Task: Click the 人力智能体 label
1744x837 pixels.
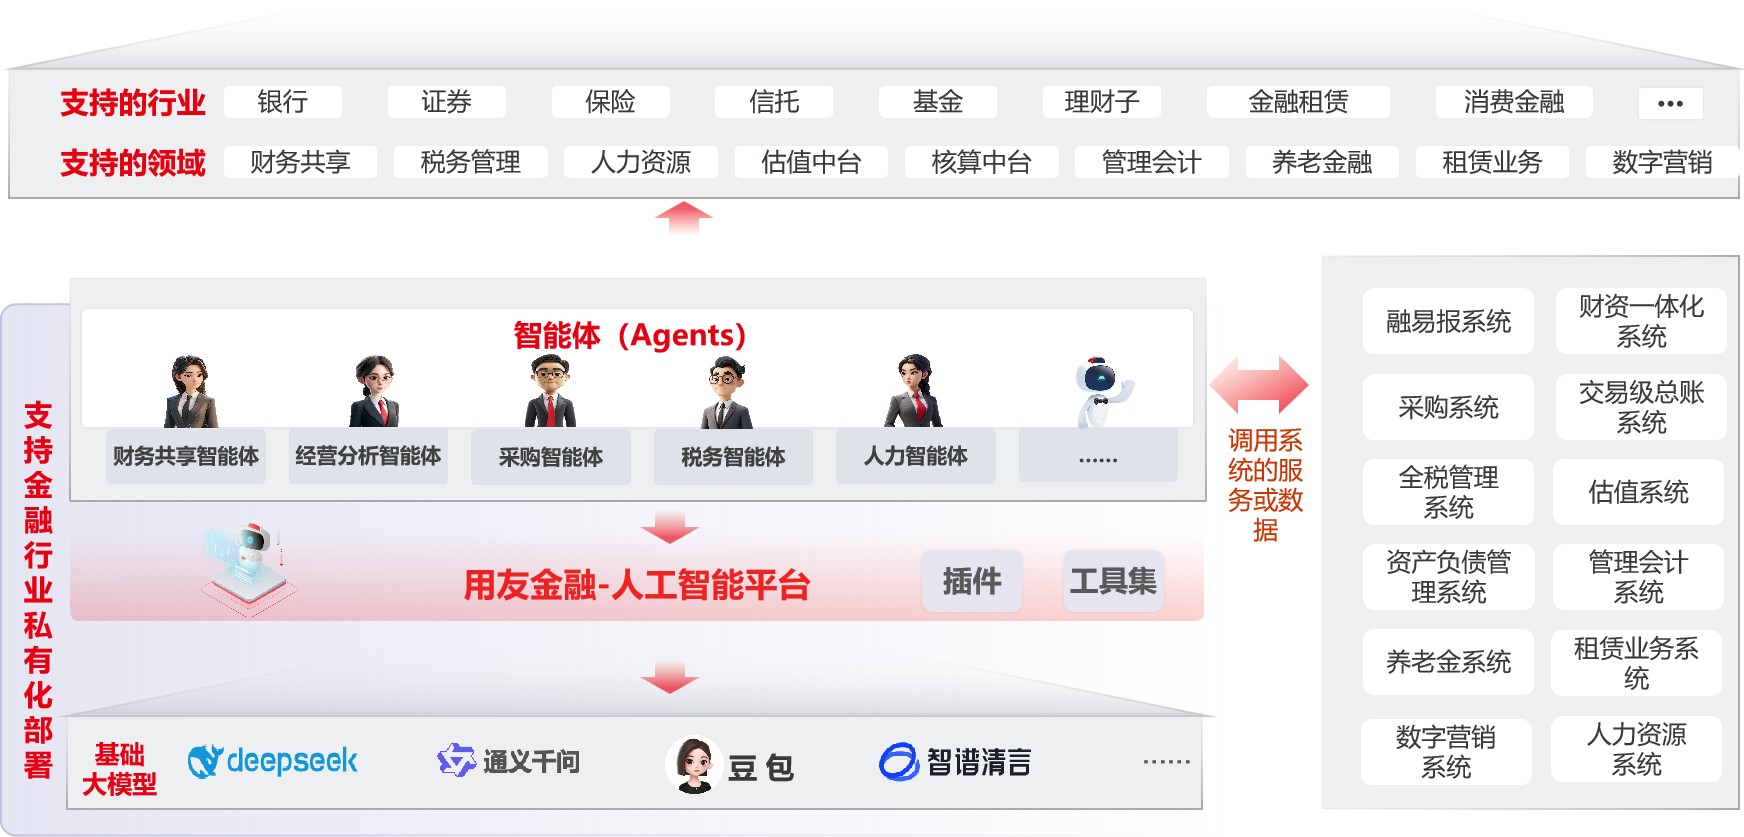Action: 915,457
